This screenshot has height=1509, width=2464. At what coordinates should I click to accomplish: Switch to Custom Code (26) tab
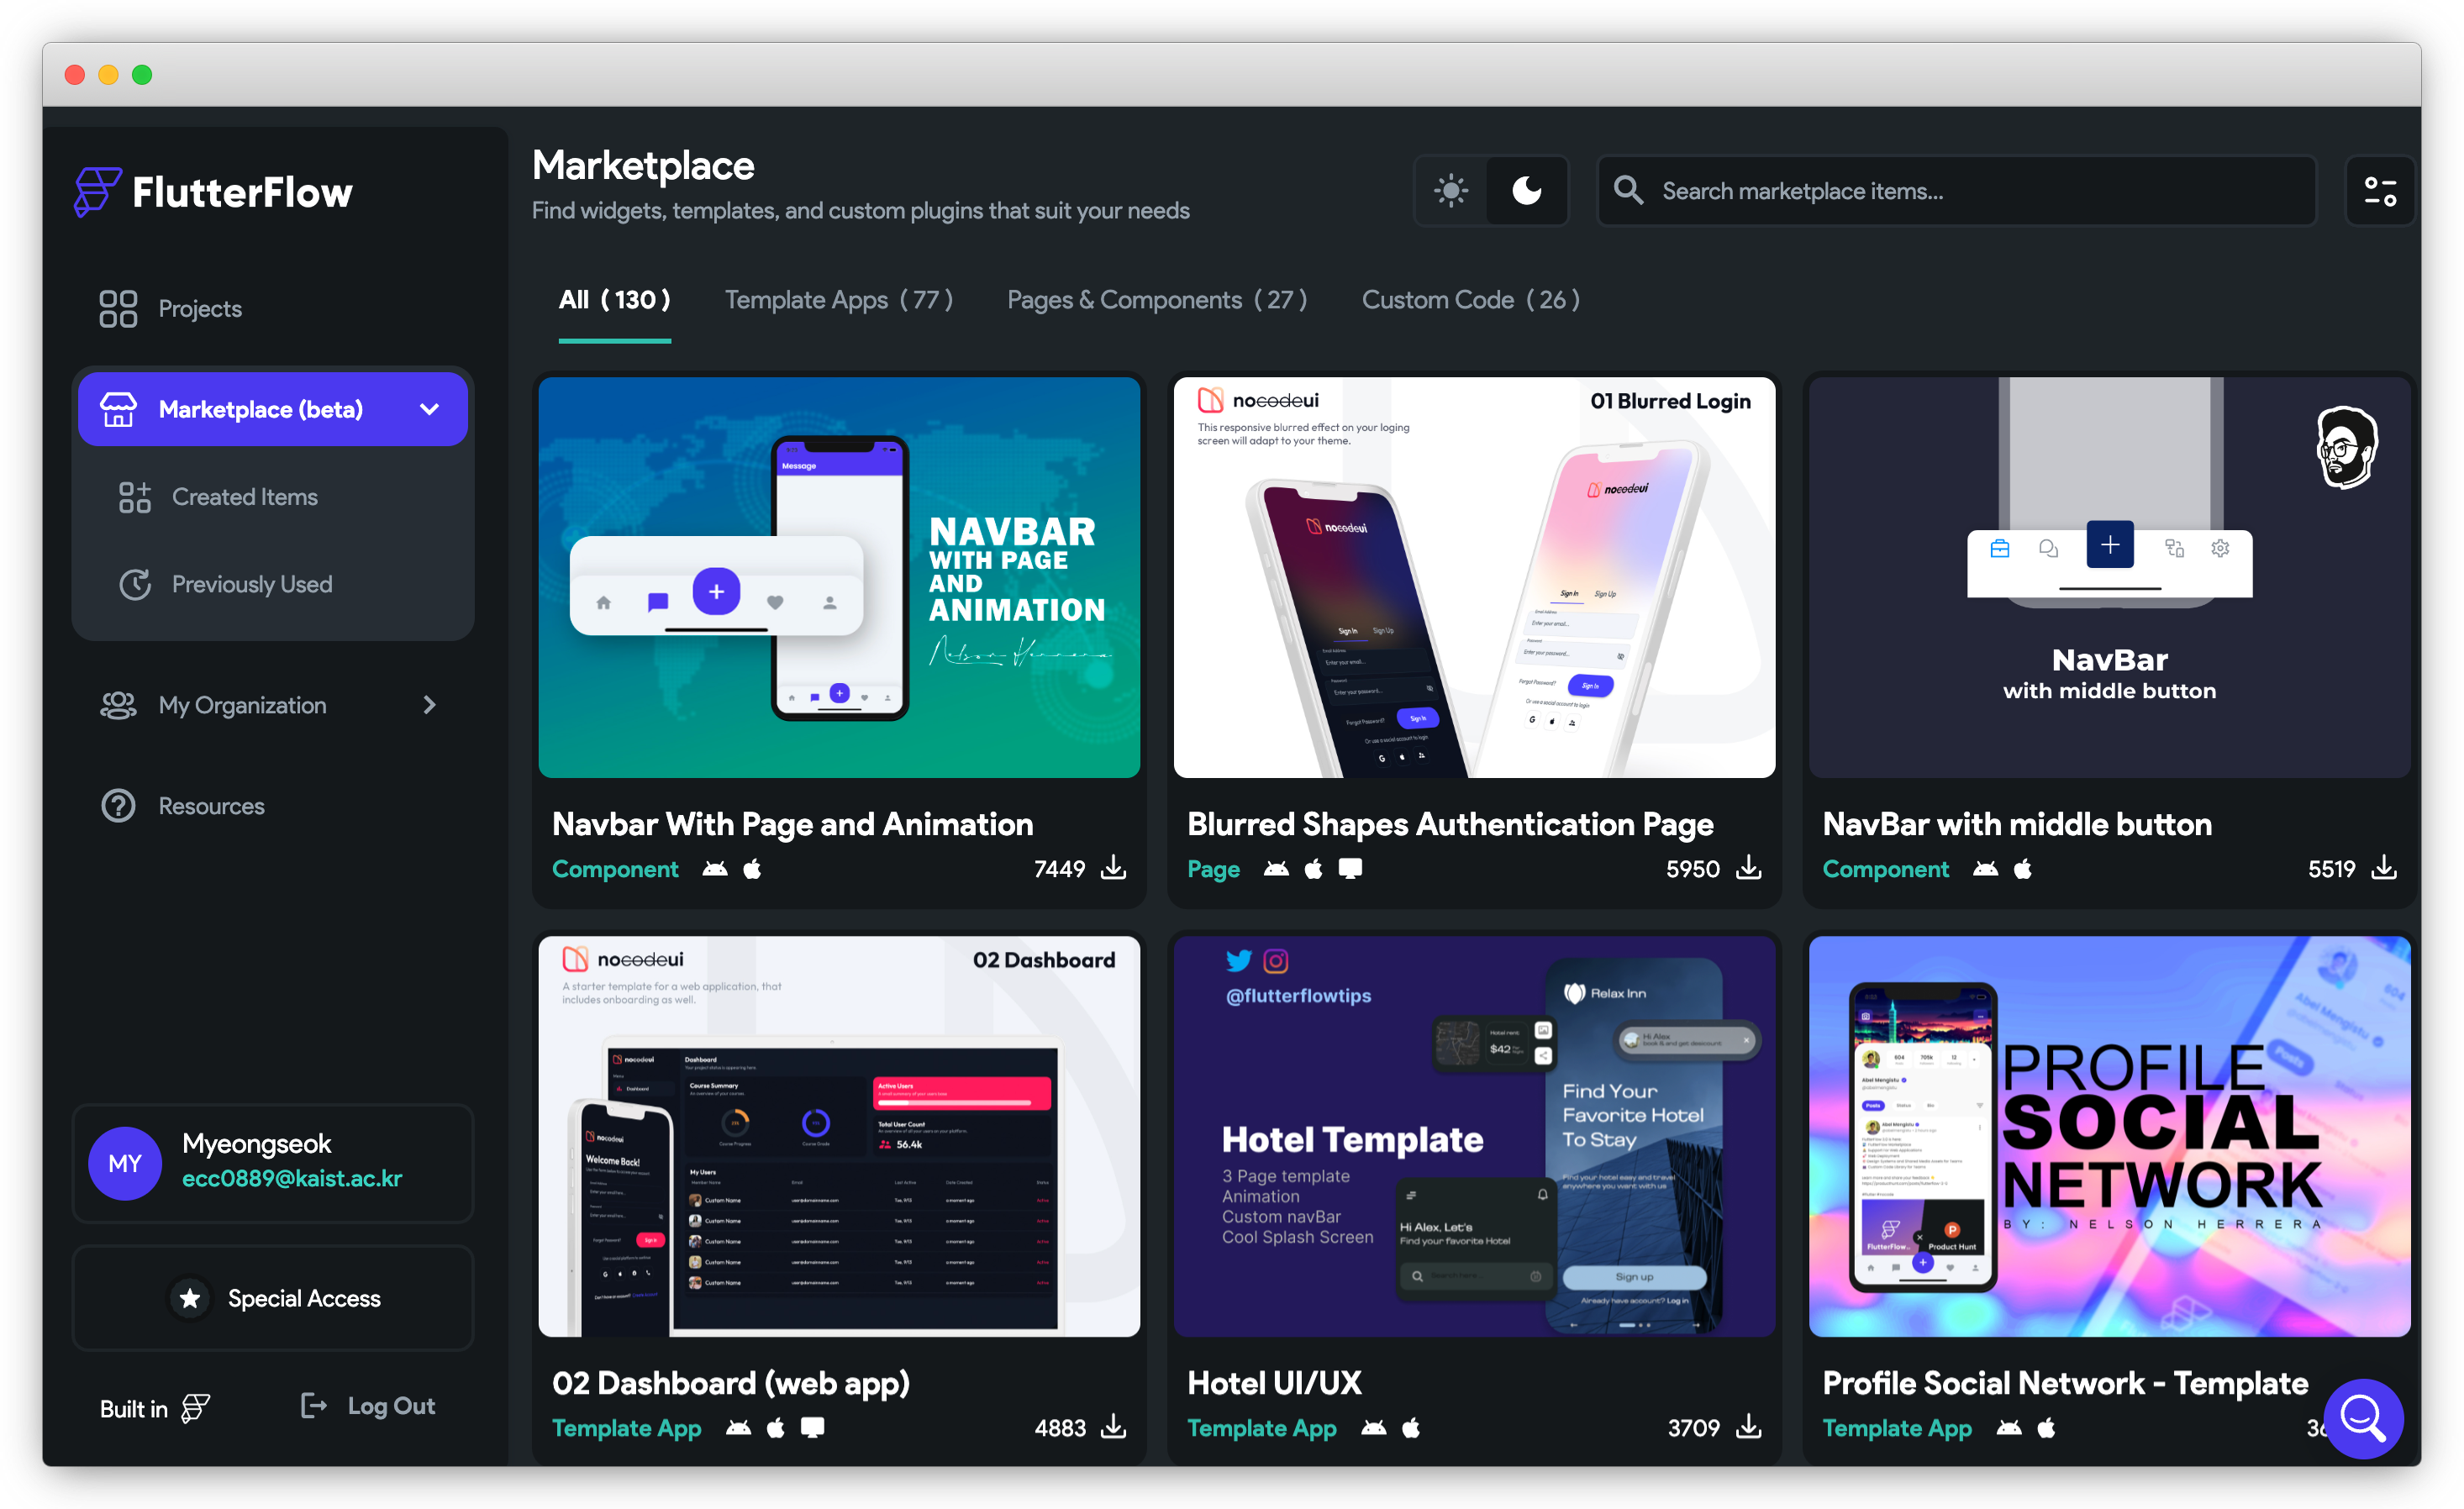(1470, 300)
